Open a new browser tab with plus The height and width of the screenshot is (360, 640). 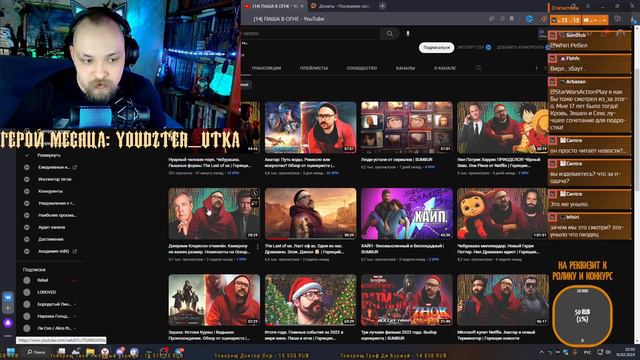pyautogui.click(x=382, y=6)
